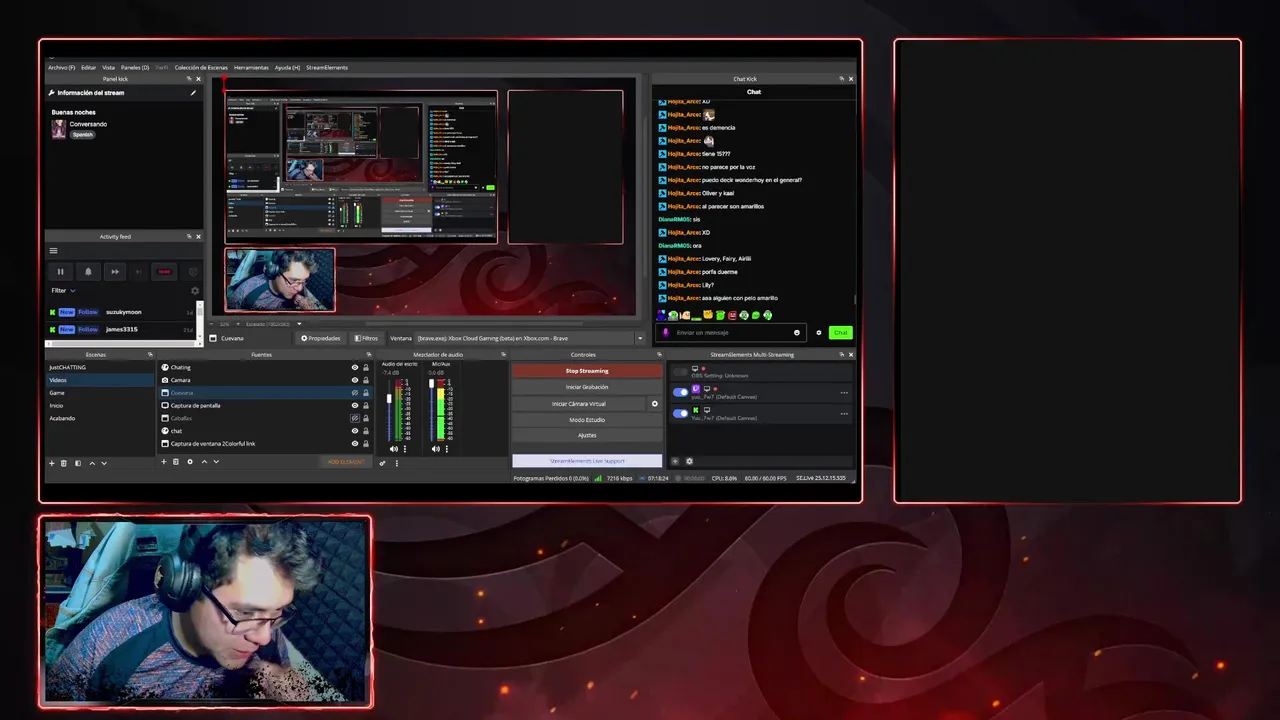Open the Audio del escritorio options menu dots

coord(403,449)
